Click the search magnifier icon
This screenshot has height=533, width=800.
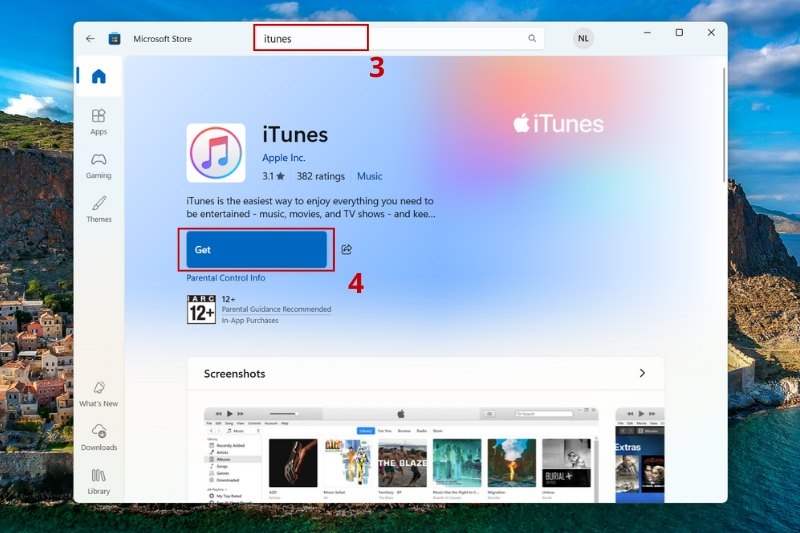pos(532,38)
